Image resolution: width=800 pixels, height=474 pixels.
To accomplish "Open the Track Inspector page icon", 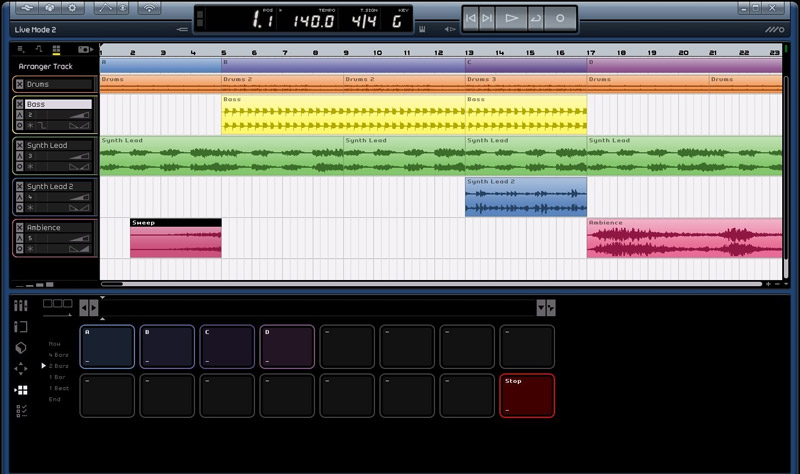I will coord(20,327).
